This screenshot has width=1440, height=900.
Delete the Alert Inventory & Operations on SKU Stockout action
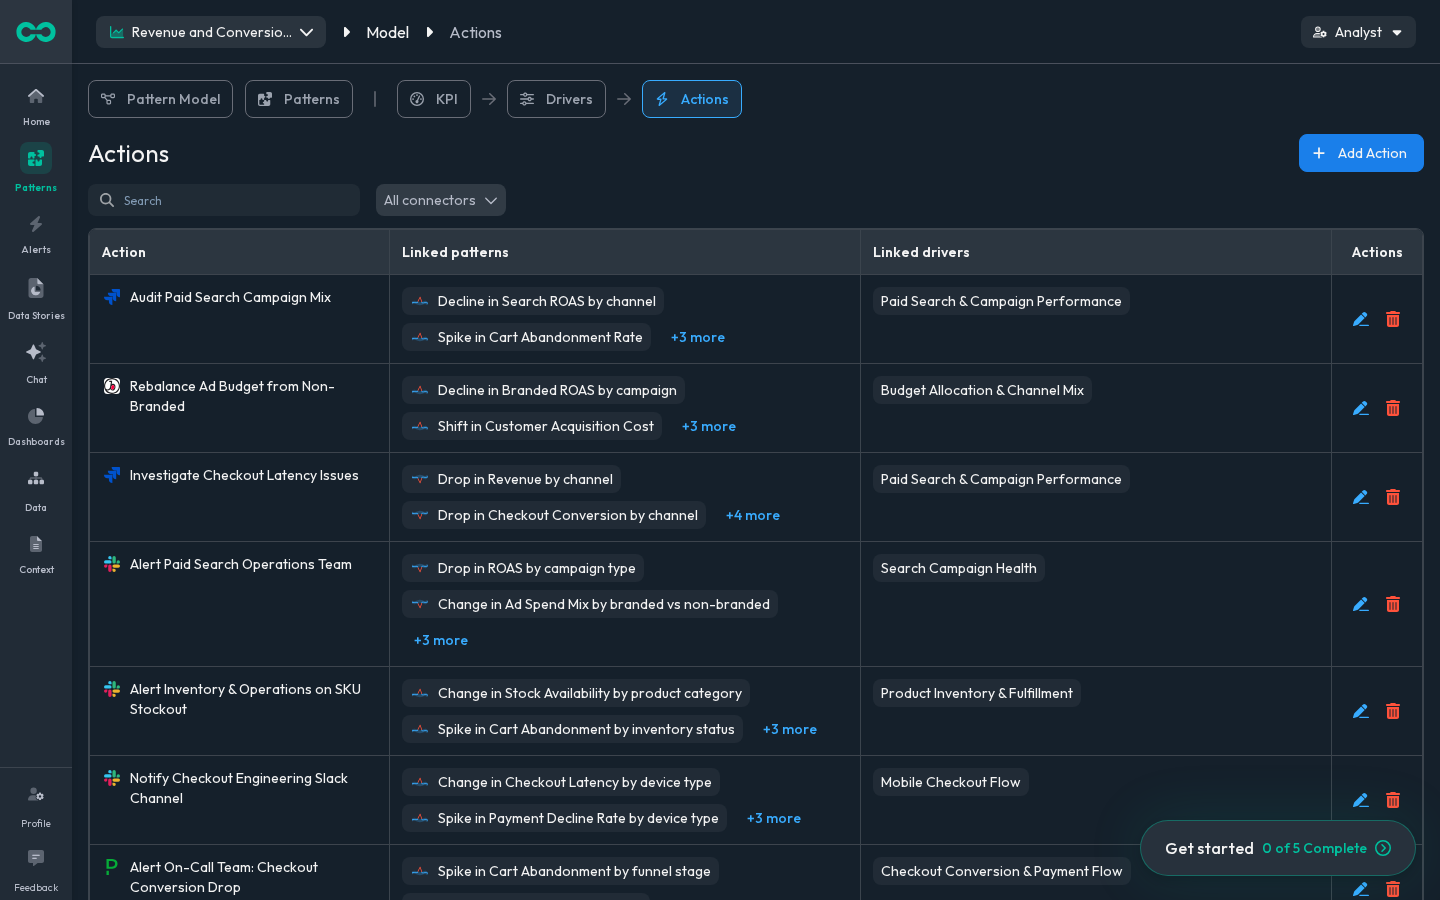pyautogui.click(x=1393, y=711)
